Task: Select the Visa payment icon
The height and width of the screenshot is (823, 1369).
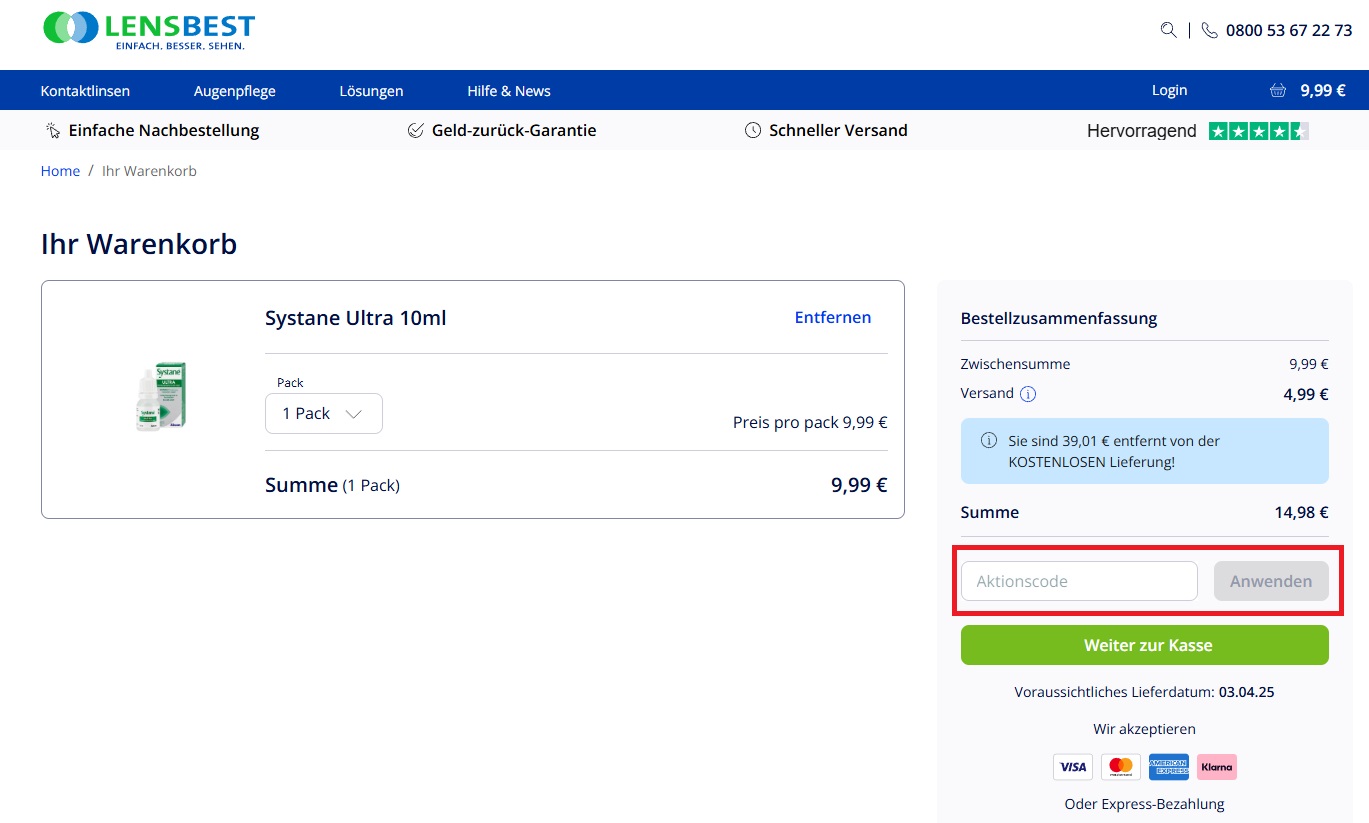Action: 1073,767
